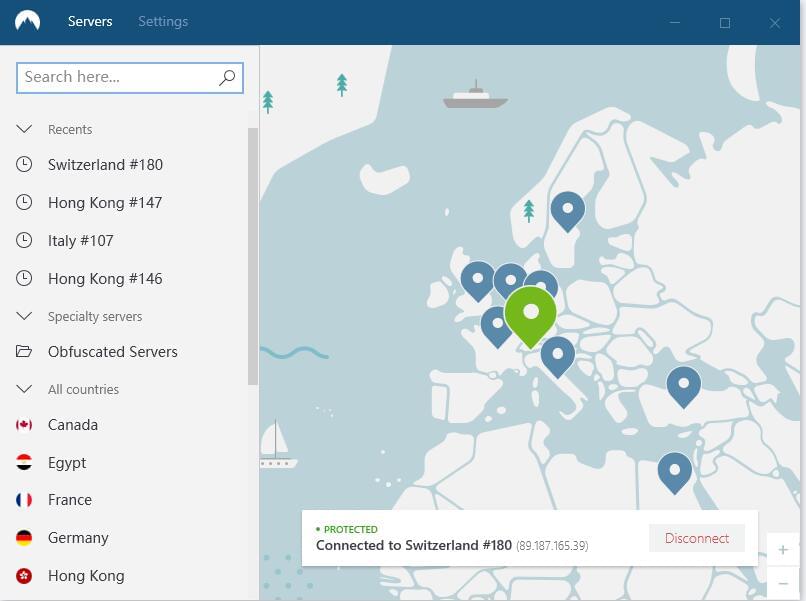Click the NordVPN mountain logo
Viewport: 806px width, 601px height.
click(x=27, y=21)
